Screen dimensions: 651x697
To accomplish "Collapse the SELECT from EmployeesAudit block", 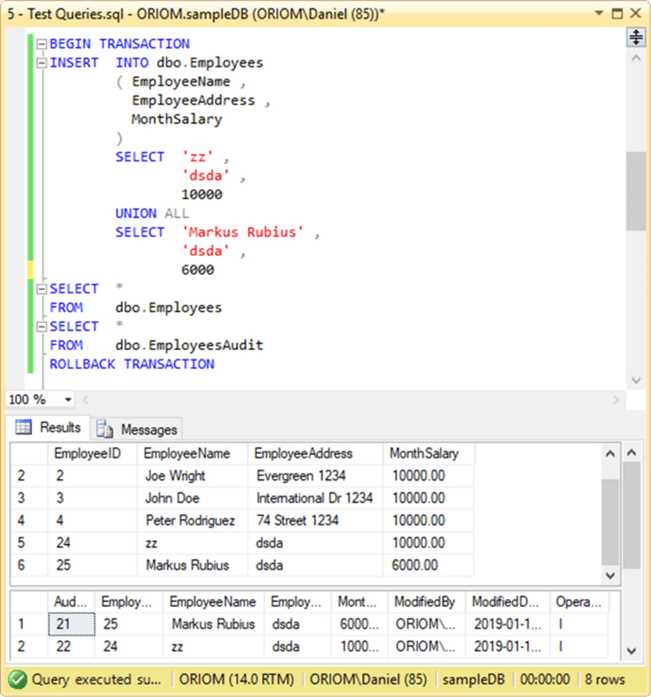I will click(x=41, y=327).
